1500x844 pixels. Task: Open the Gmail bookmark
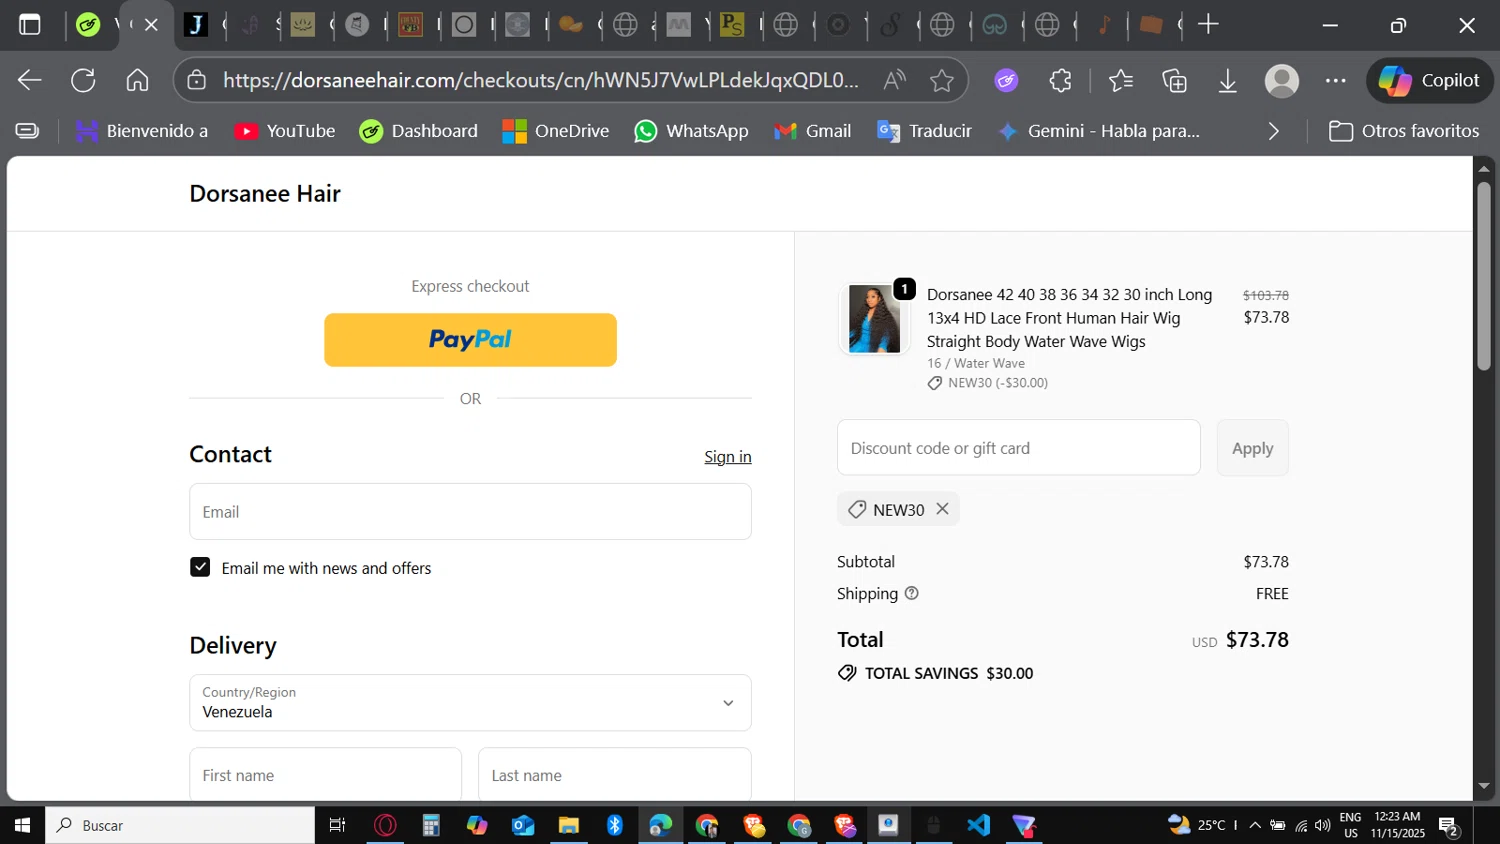(x=813, y=131)
